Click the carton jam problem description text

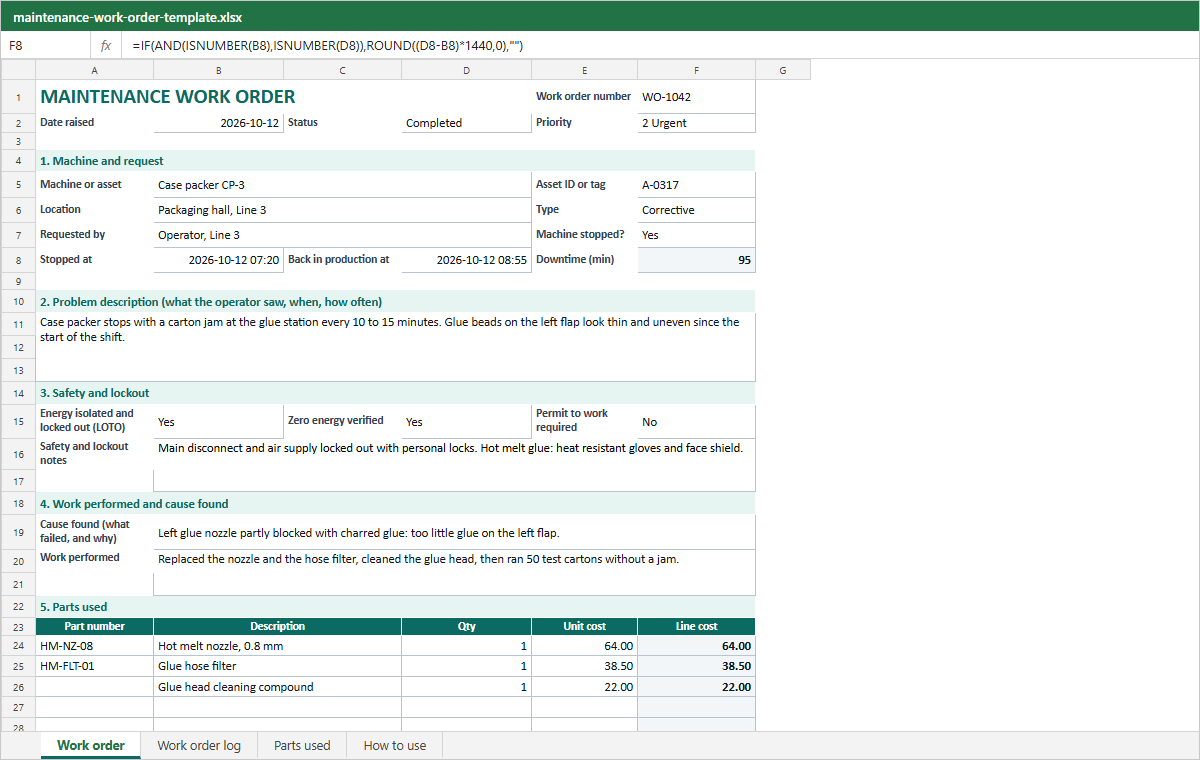click(396, 347)
